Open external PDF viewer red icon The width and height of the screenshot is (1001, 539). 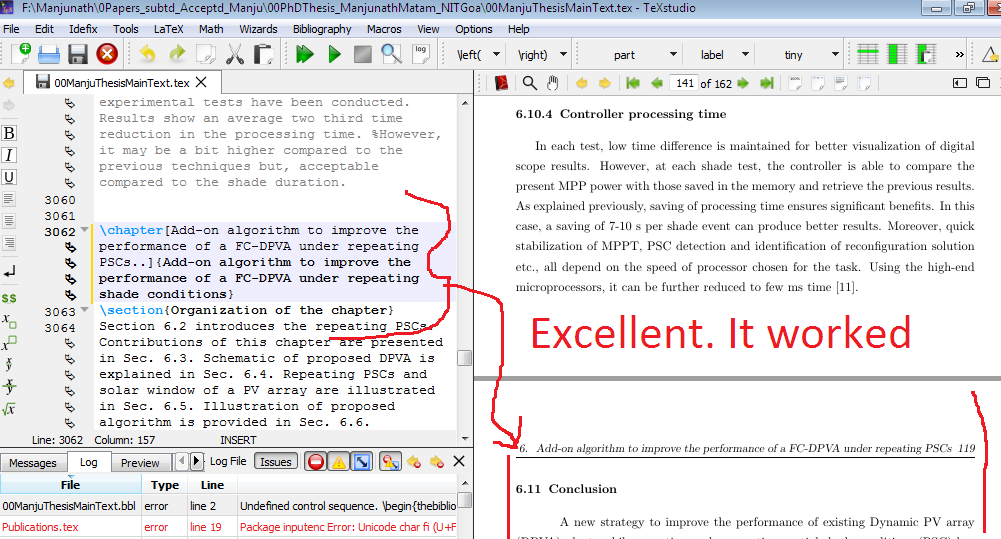(x=501, y=83)
